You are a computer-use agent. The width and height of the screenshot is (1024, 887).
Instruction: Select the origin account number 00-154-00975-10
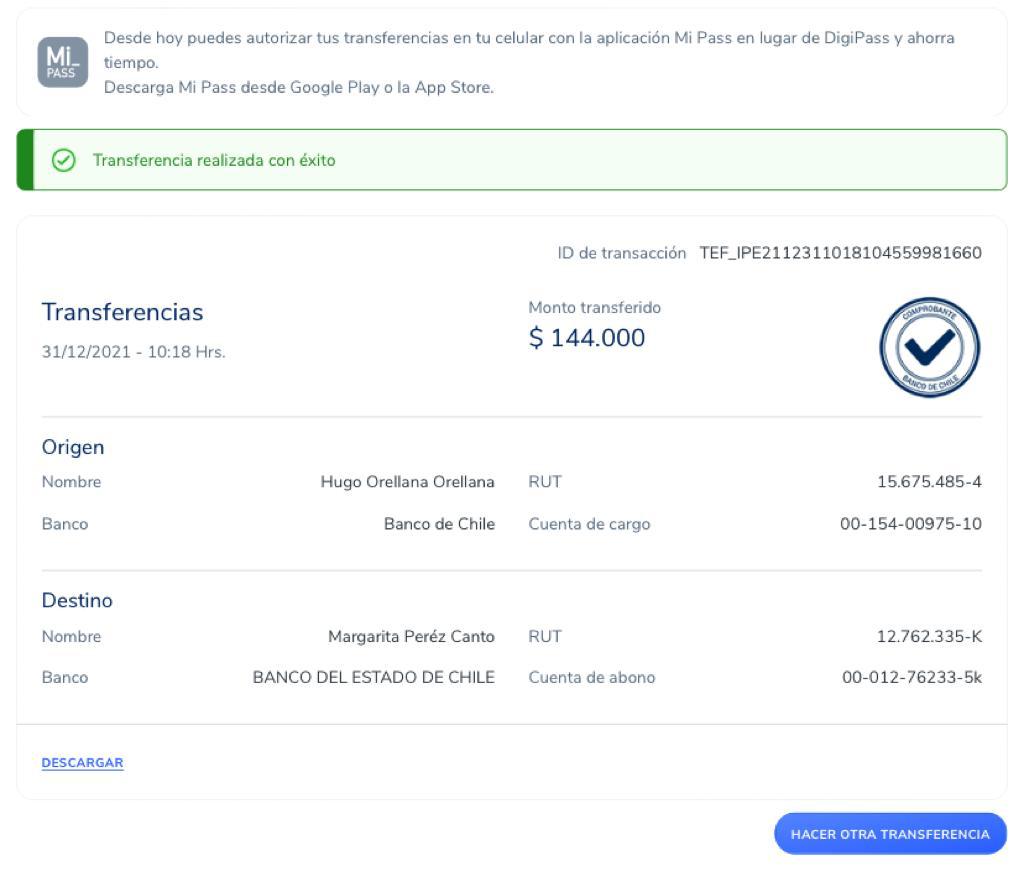[x=910, y=524]
